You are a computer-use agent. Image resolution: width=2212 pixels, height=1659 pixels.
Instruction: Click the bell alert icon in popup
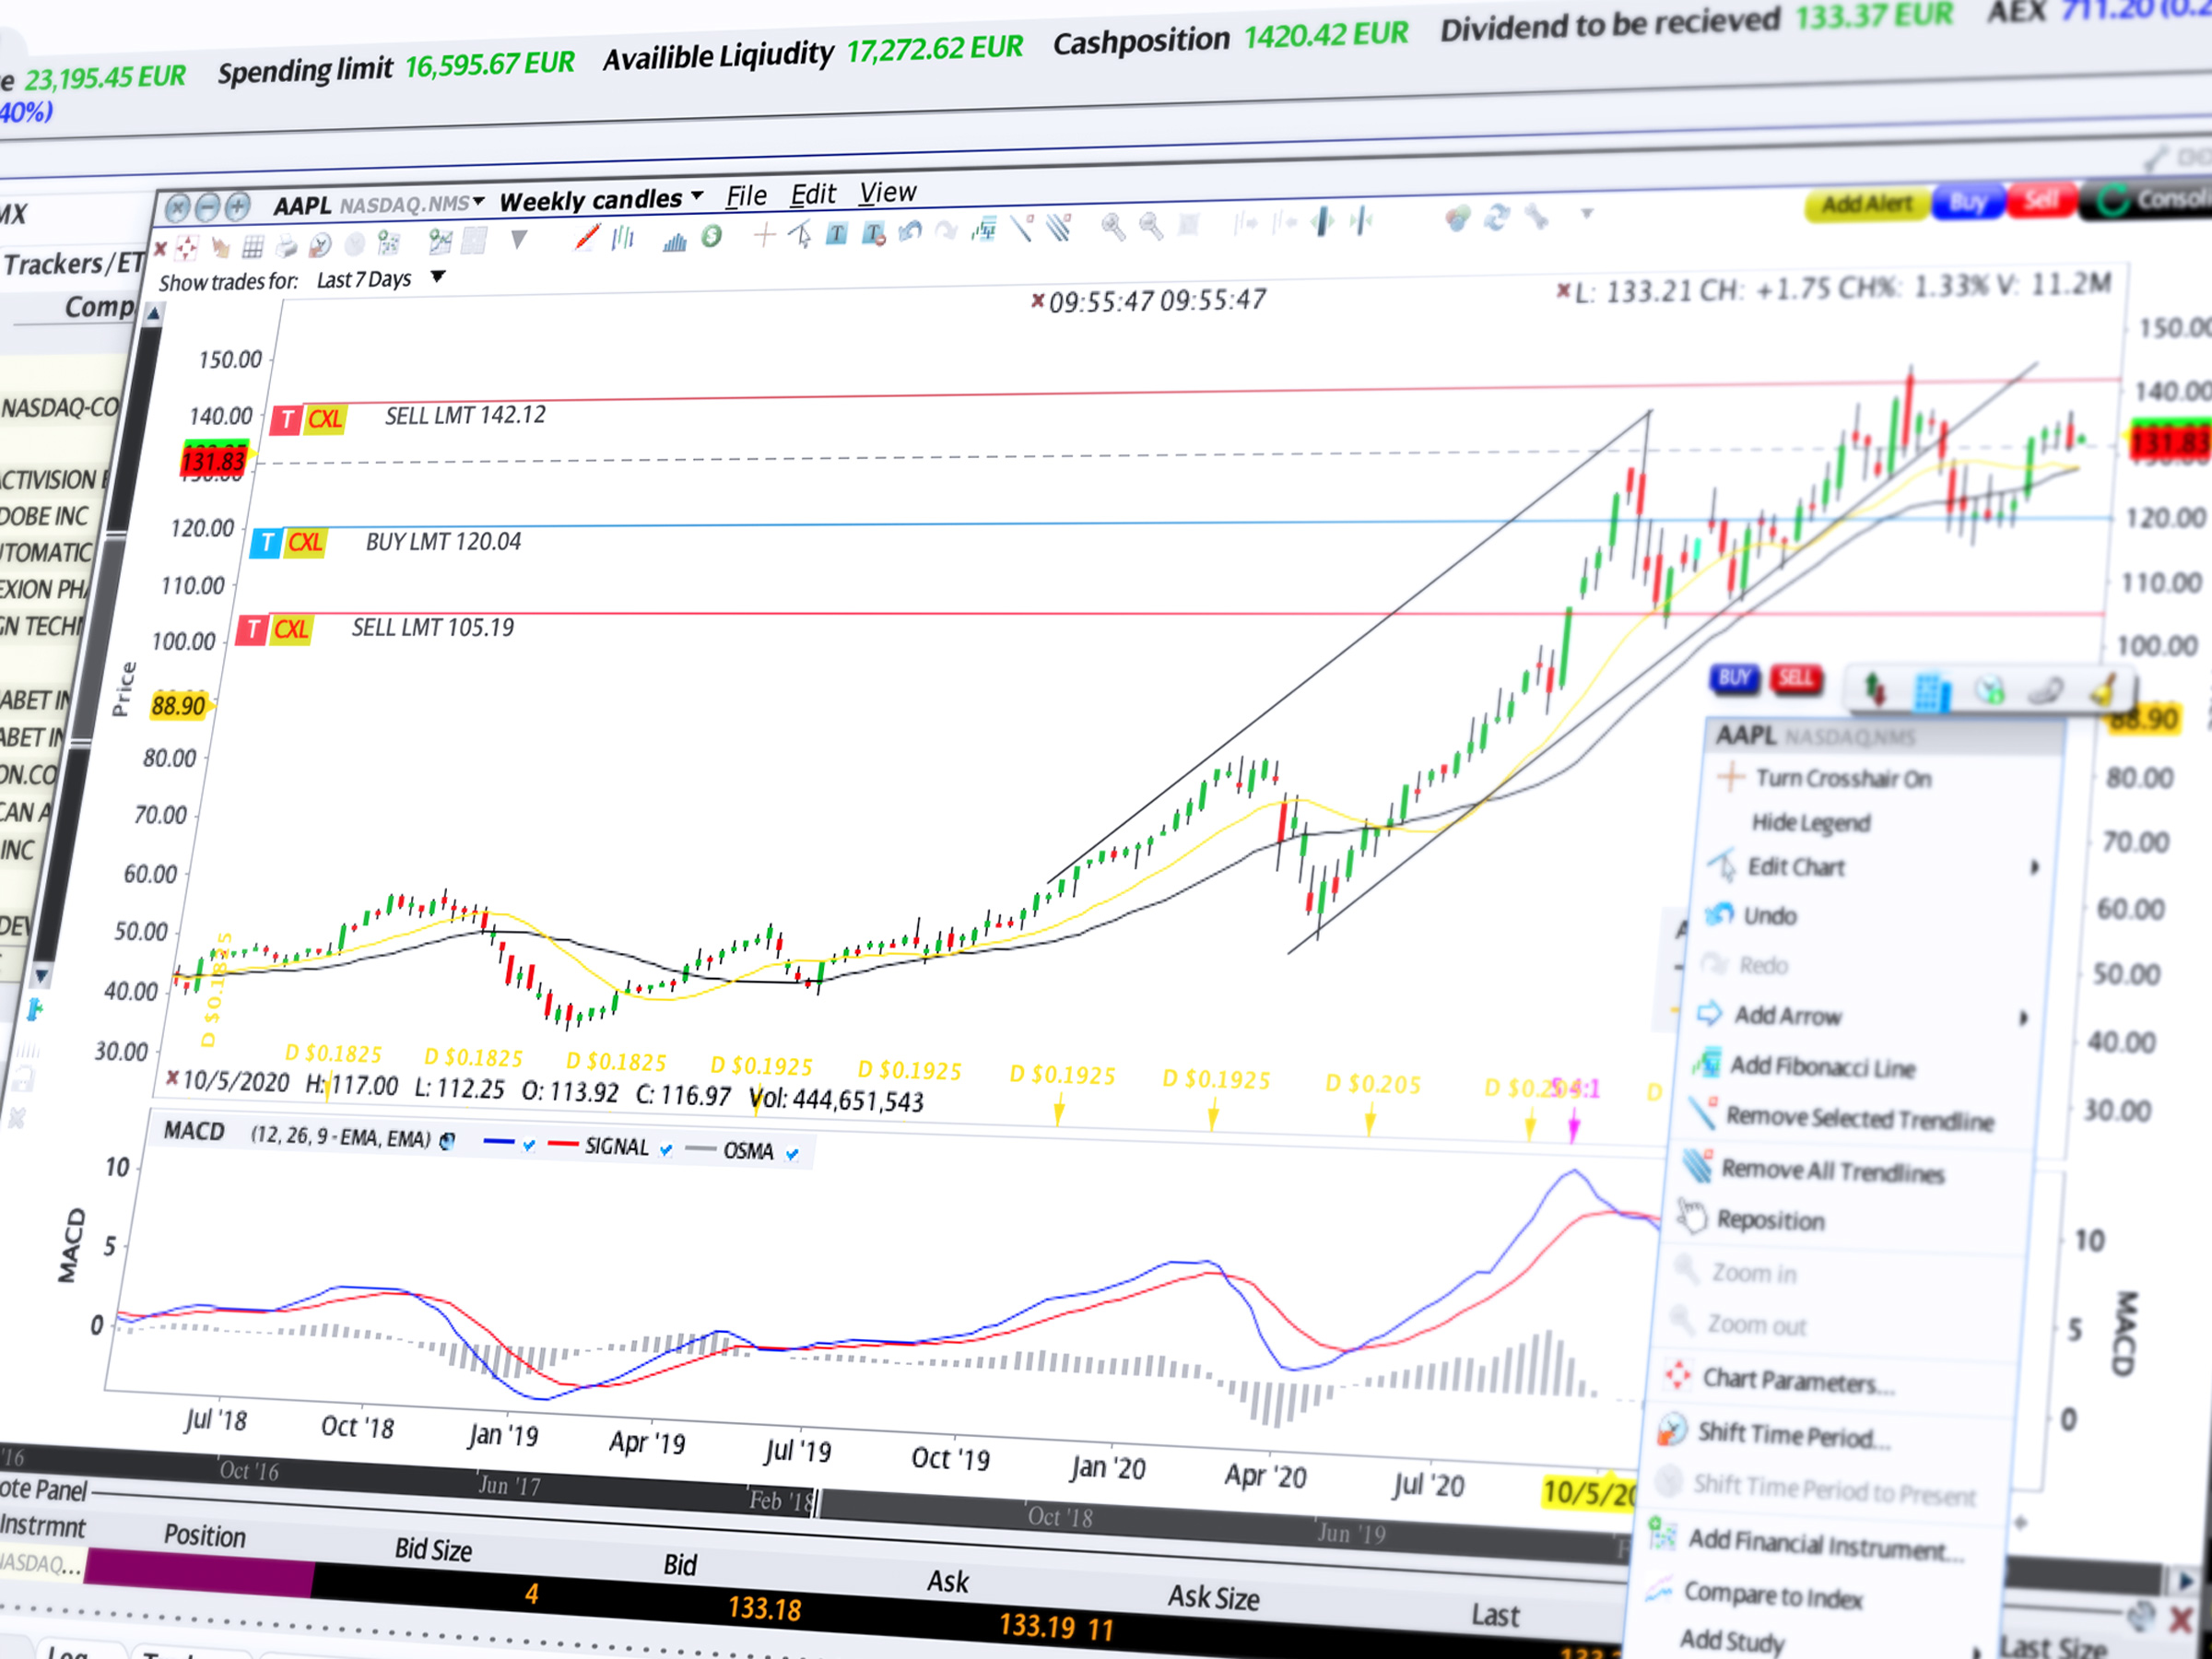[2103, 691]
